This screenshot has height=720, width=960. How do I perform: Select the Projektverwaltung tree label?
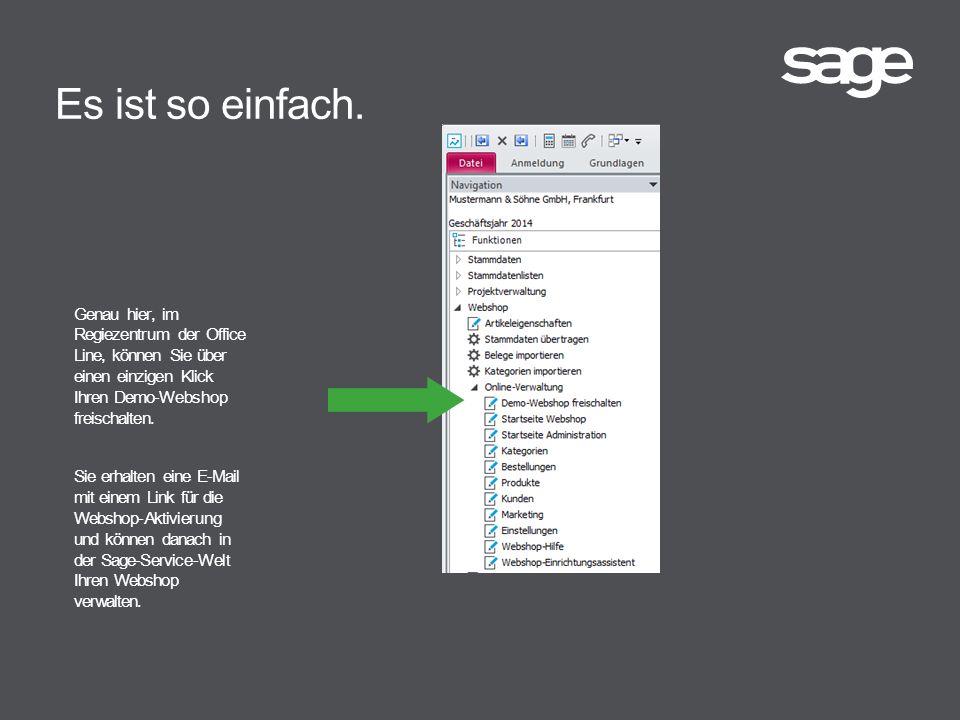[x=506, y=291]
